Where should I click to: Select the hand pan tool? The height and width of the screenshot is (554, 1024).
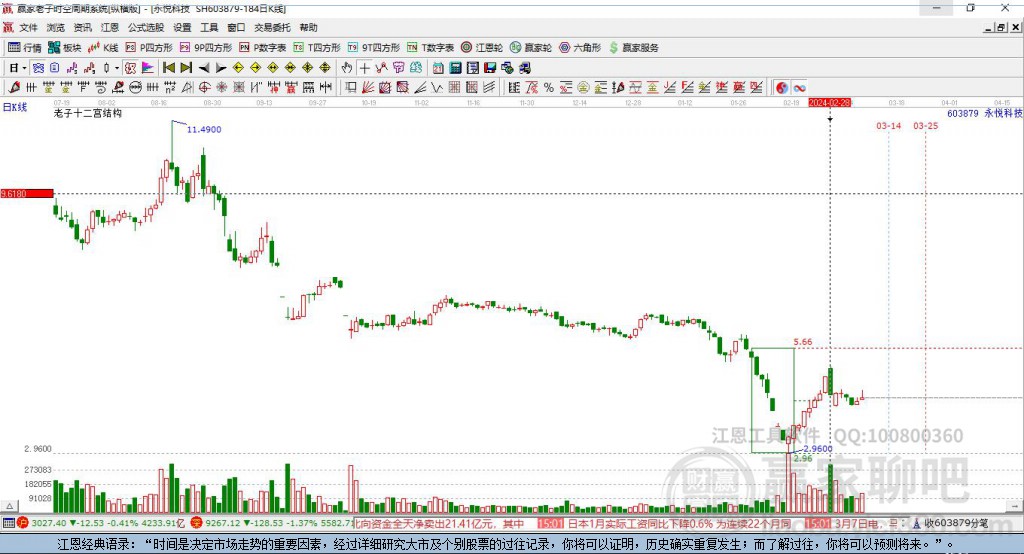click(x=347, y=68)
